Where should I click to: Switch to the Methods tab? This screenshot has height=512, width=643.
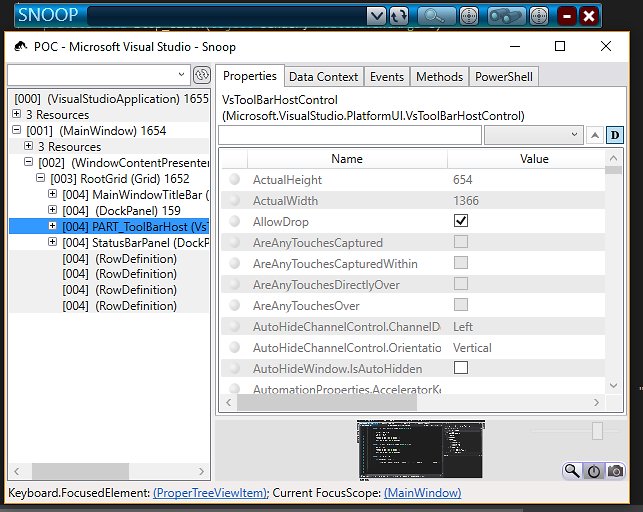440,77
